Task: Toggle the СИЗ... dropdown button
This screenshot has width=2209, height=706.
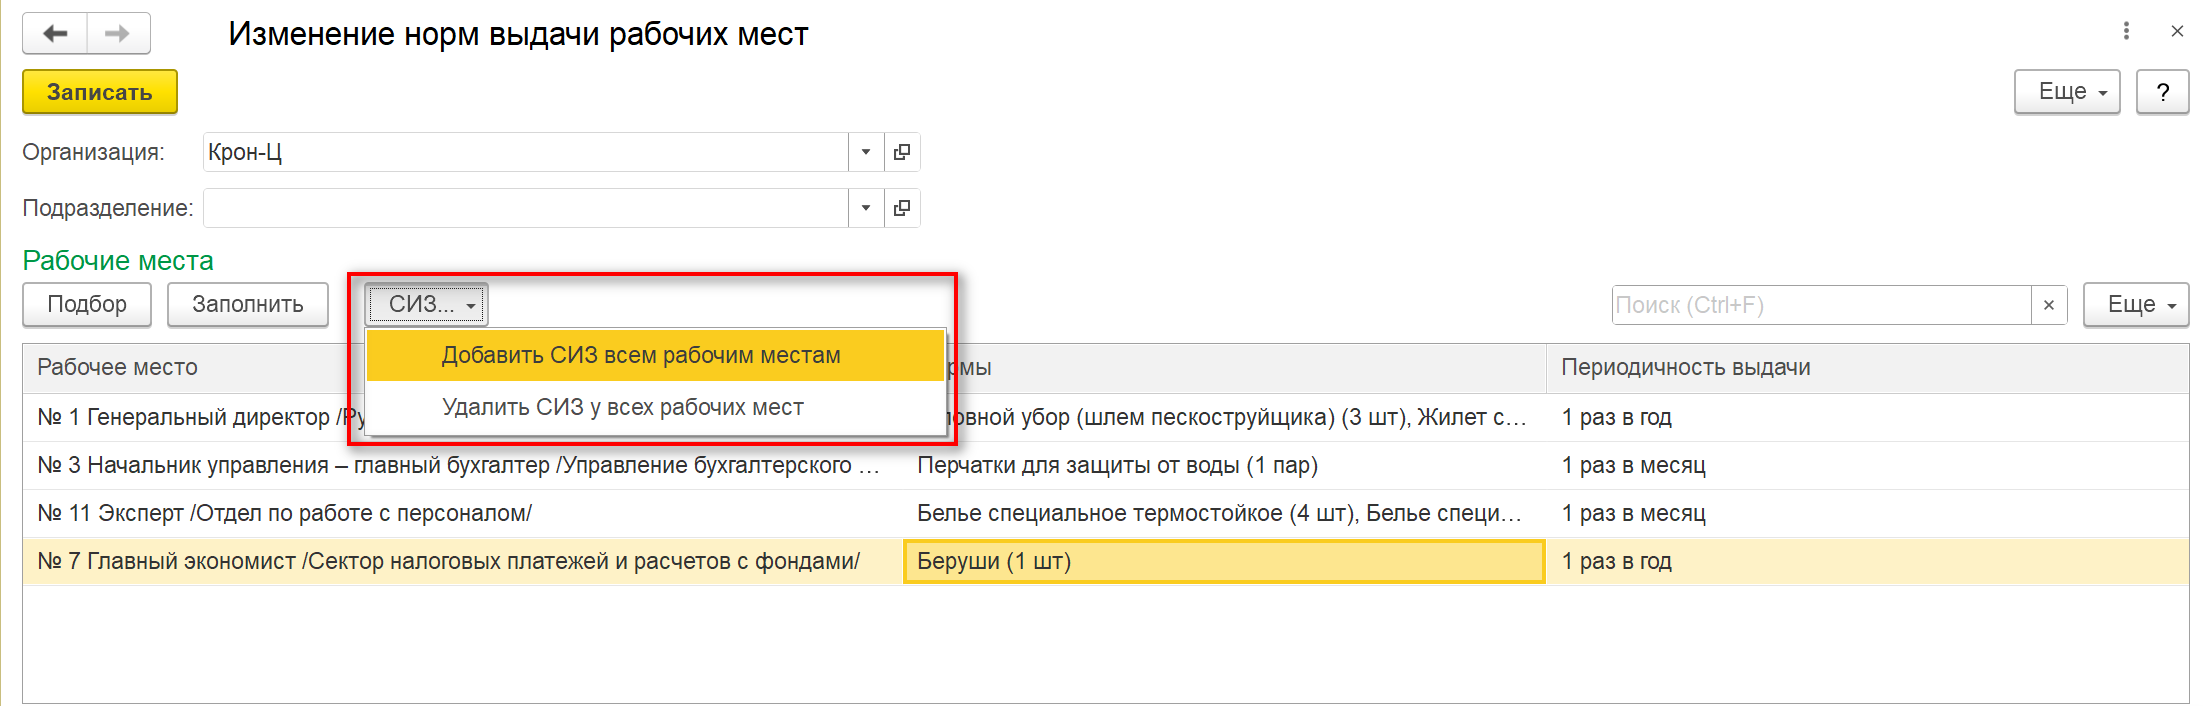Action: (427, 304)
